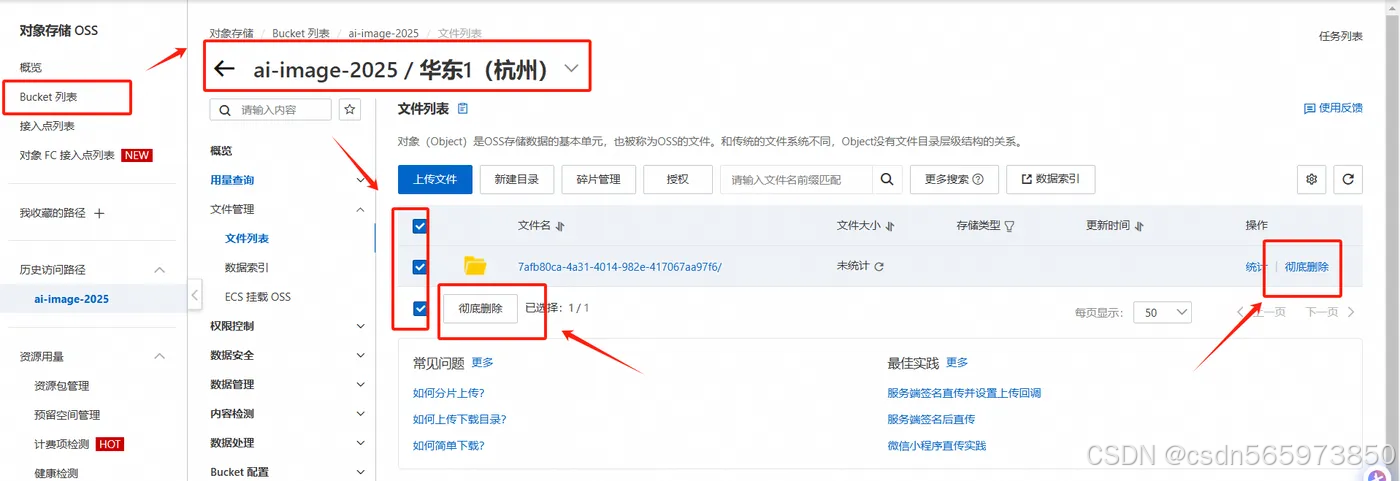
Task: Open bucket 概览 in the bucket navigation
Action: (221, 150)
